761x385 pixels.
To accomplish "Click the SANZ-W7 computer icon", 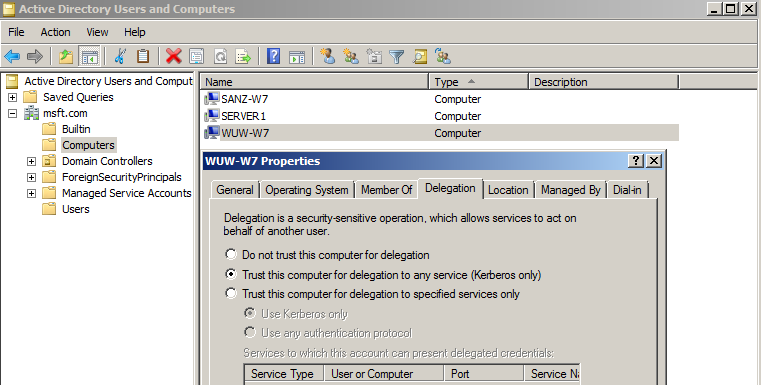I will tap(212, 99).
